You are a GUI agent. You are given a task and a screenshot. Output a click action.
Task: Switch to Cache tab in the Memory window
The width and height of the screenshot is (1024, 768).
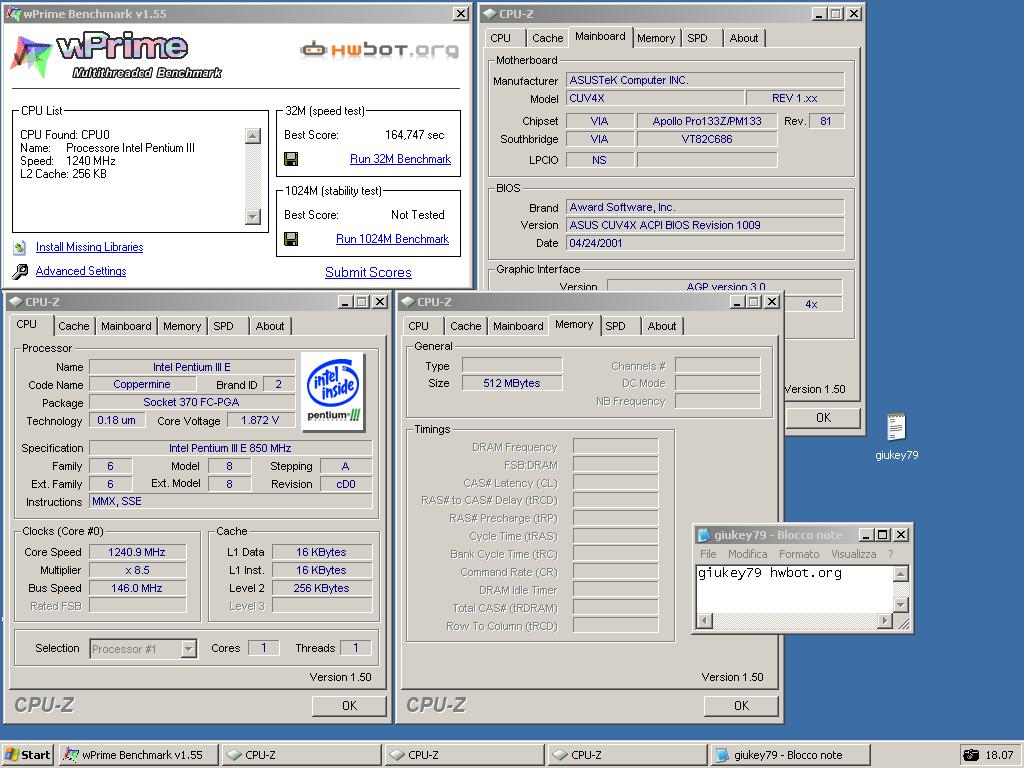(466, 326)
